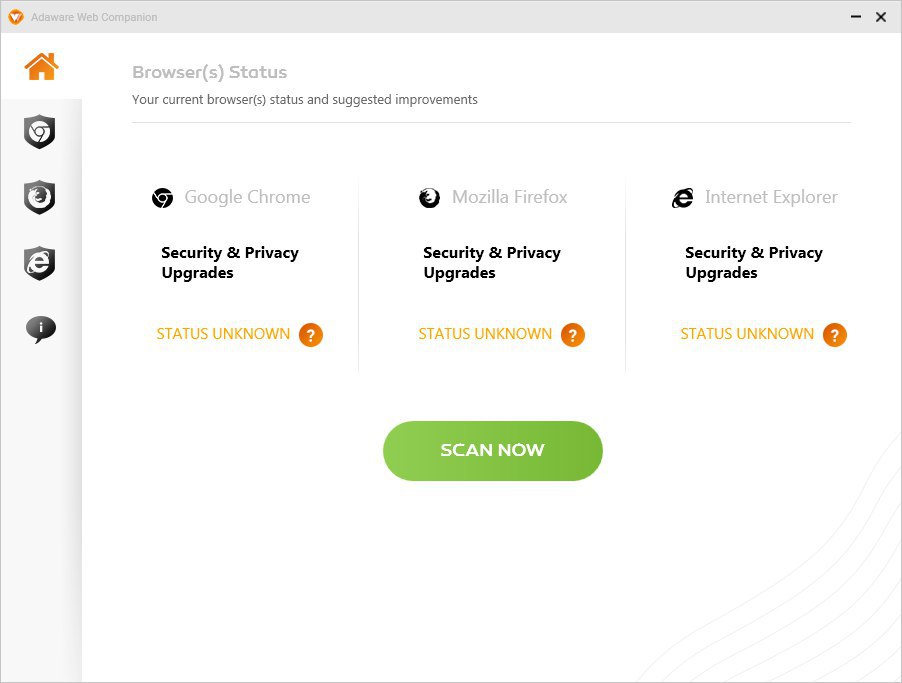The image size is (902, 683).
Task: Click STATUS UNKNOWN under Google Chrome
Action: pyautogui.click(x=223, y=334)
